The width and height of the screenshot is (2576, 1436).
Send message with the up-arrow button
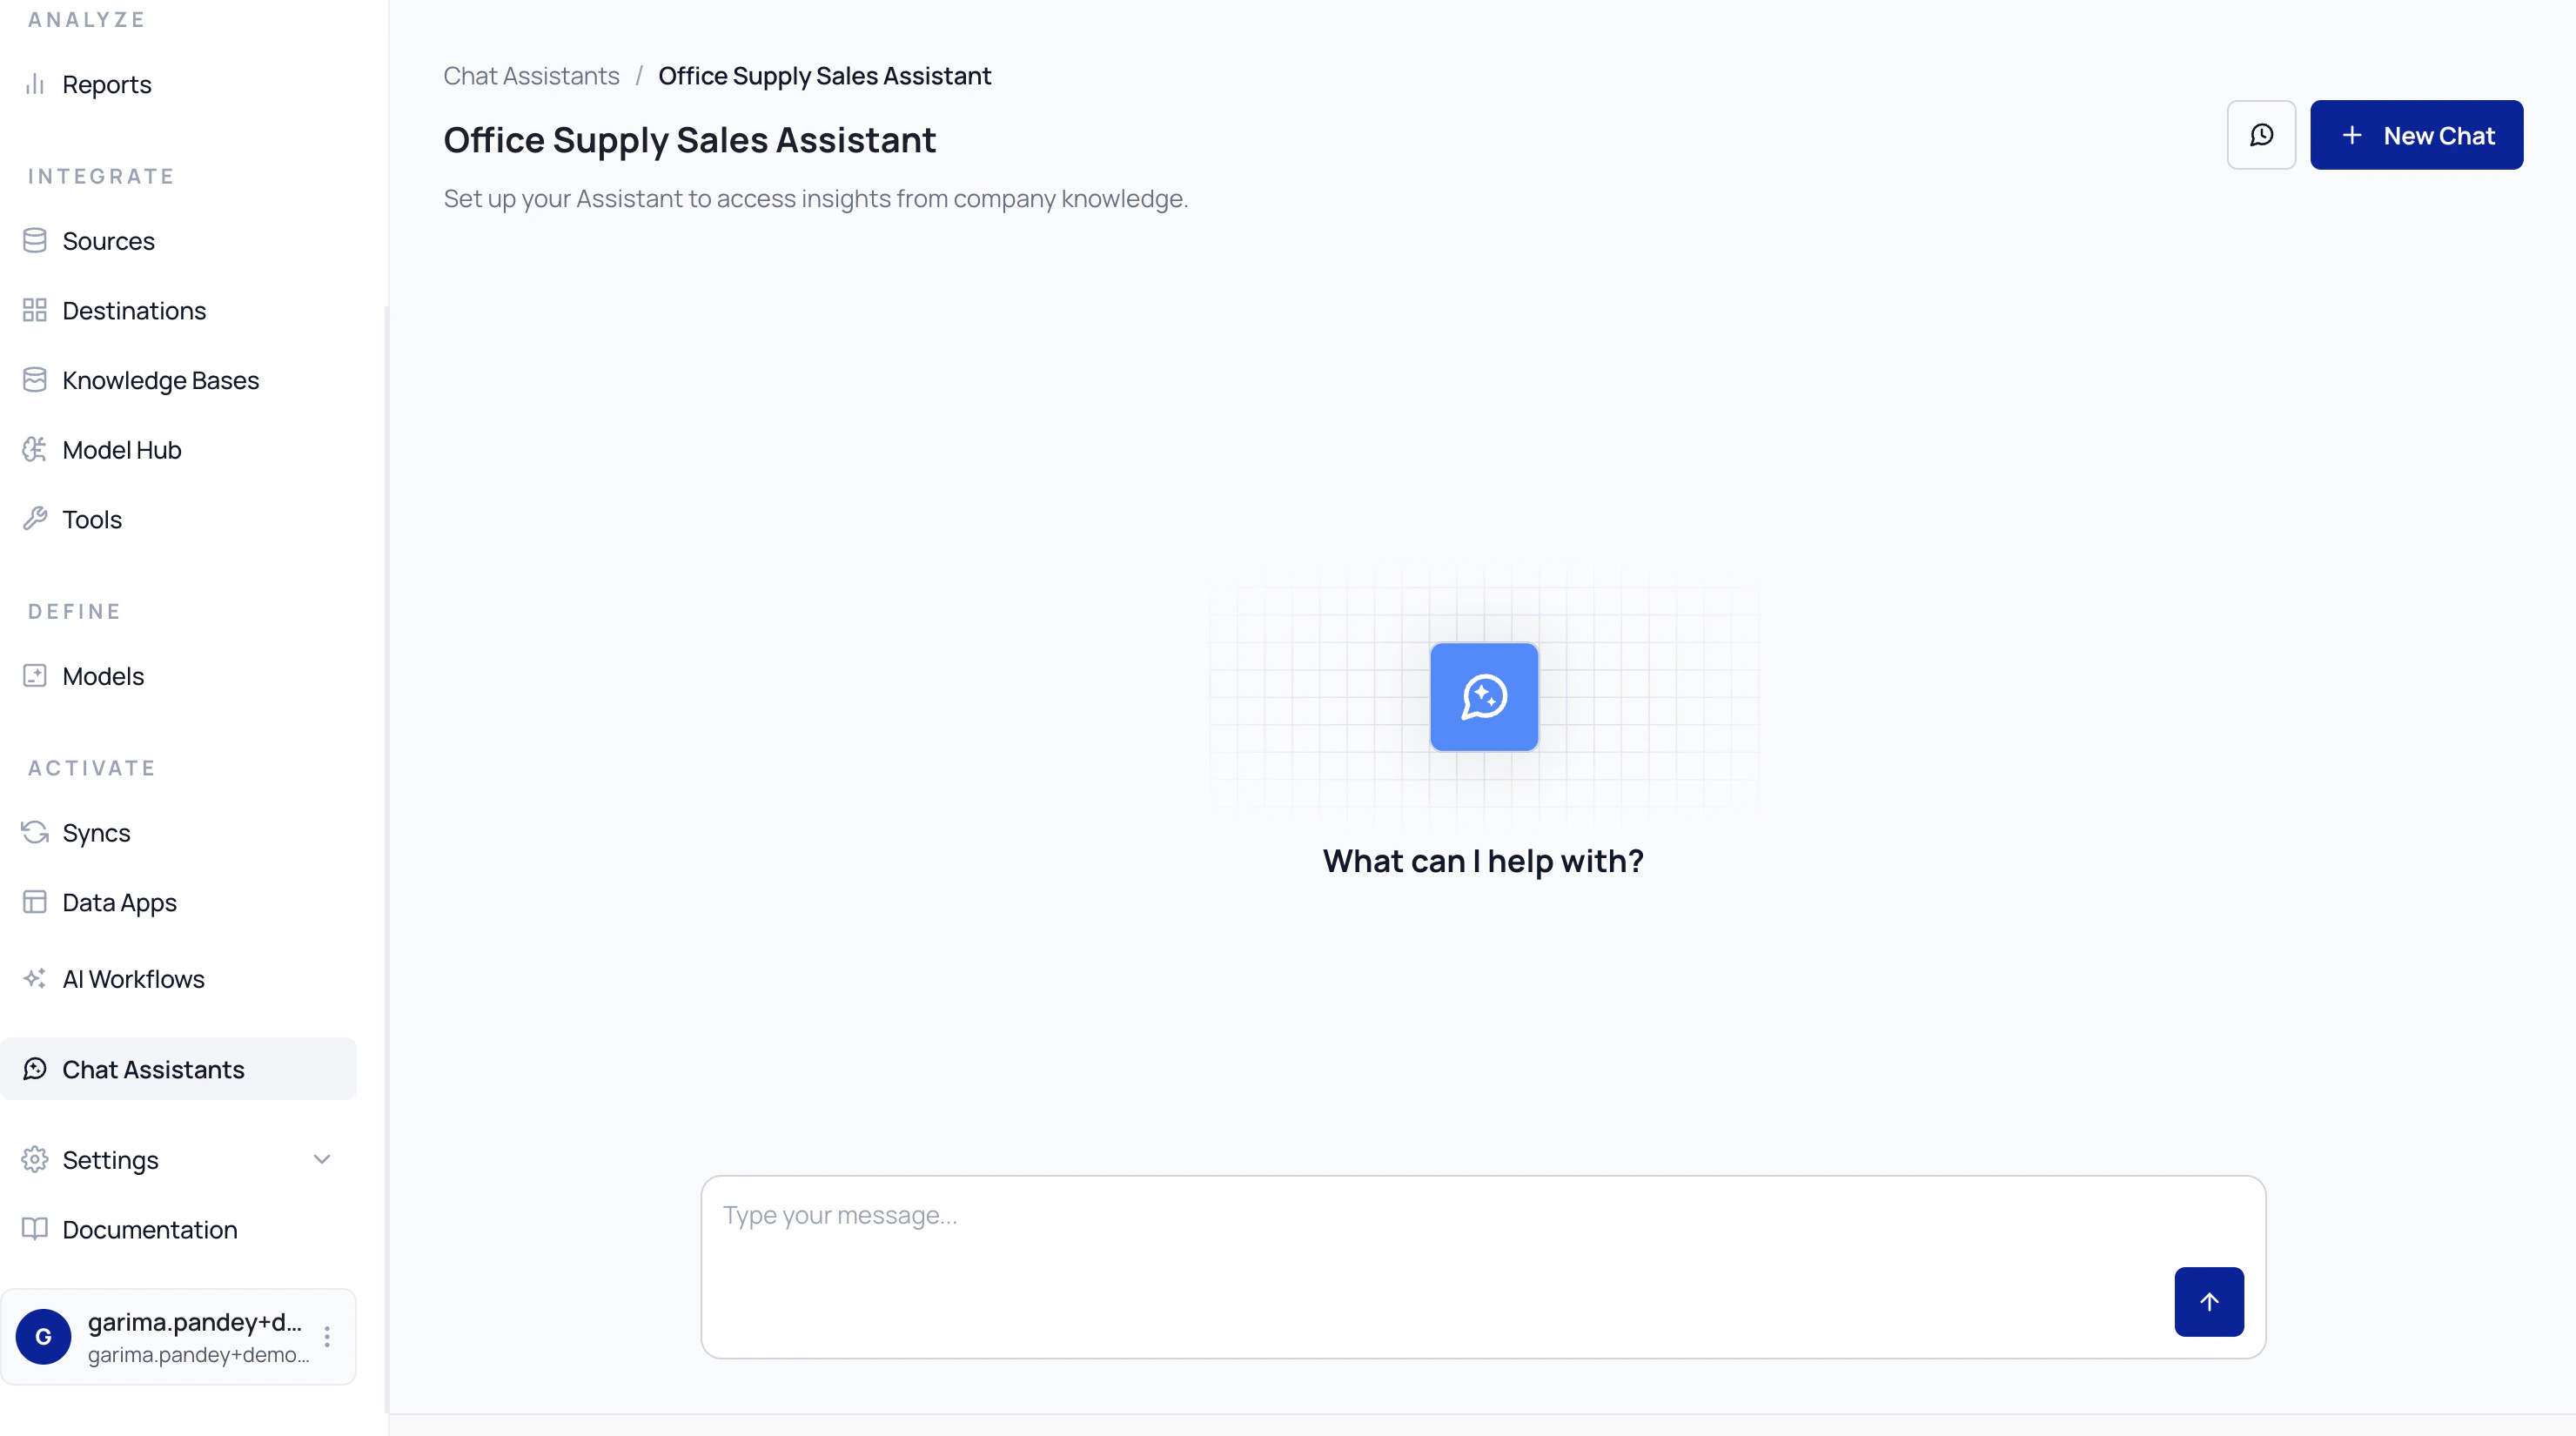click(2208, 1301)
